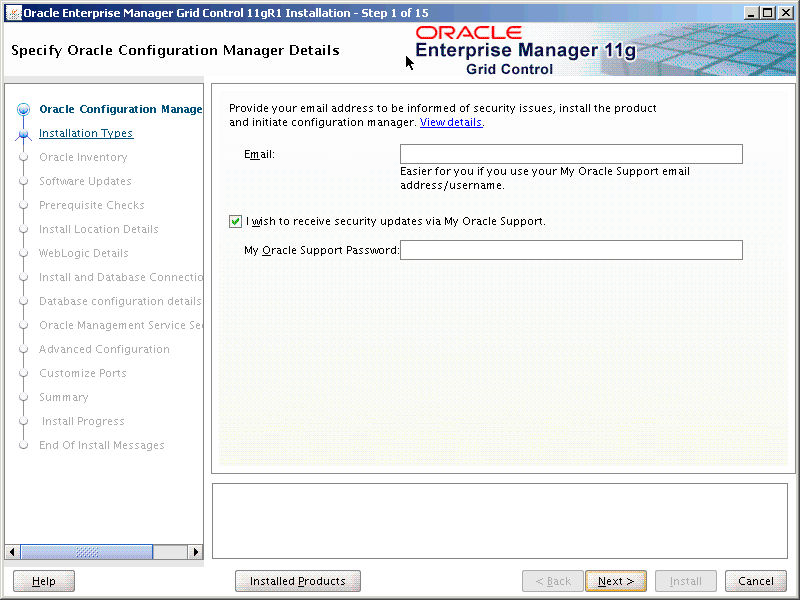Focus the Email input field
The width and height of the screenshot is (800, 600).
[571, 154]
